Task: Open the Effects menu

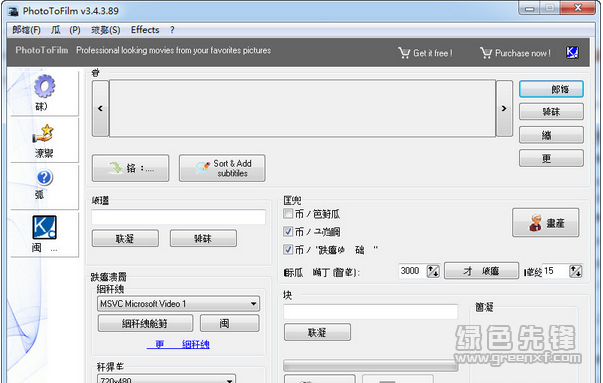Action: pos(145,30)
